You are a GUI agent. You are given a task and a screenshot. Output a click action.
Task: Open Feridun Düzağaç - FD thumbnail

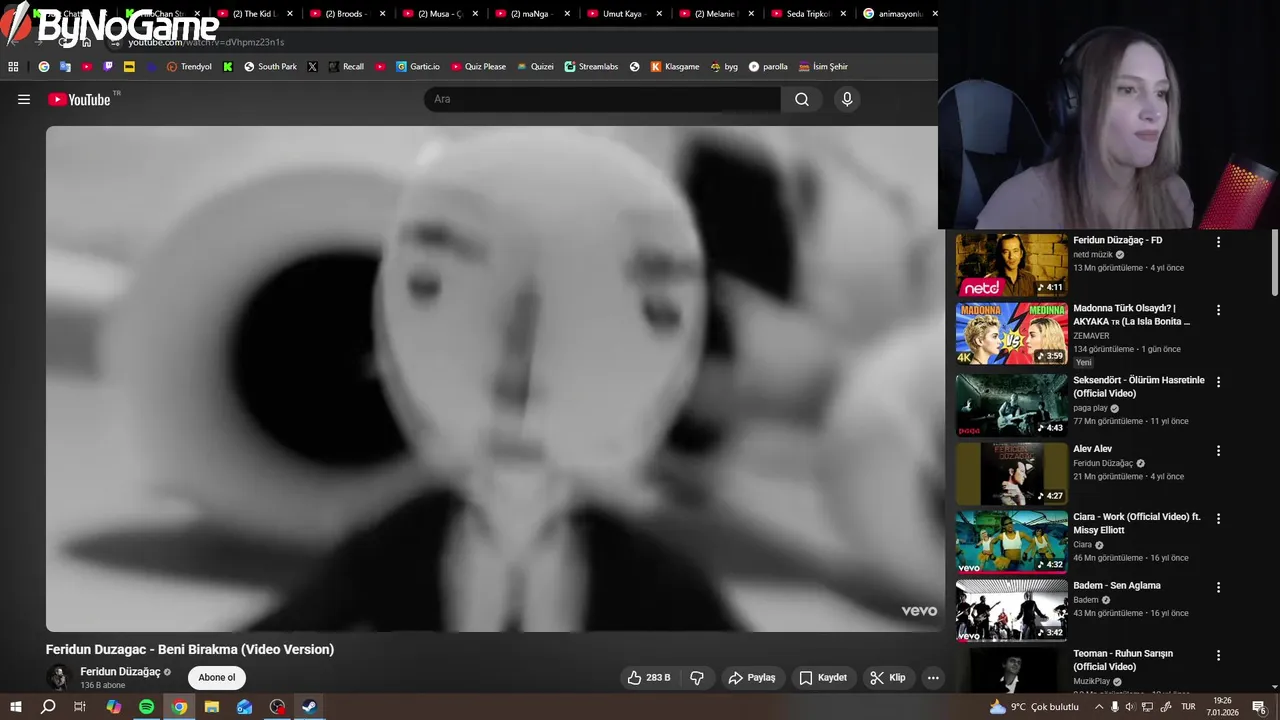pyautogui.click(x=1011, y=265)
